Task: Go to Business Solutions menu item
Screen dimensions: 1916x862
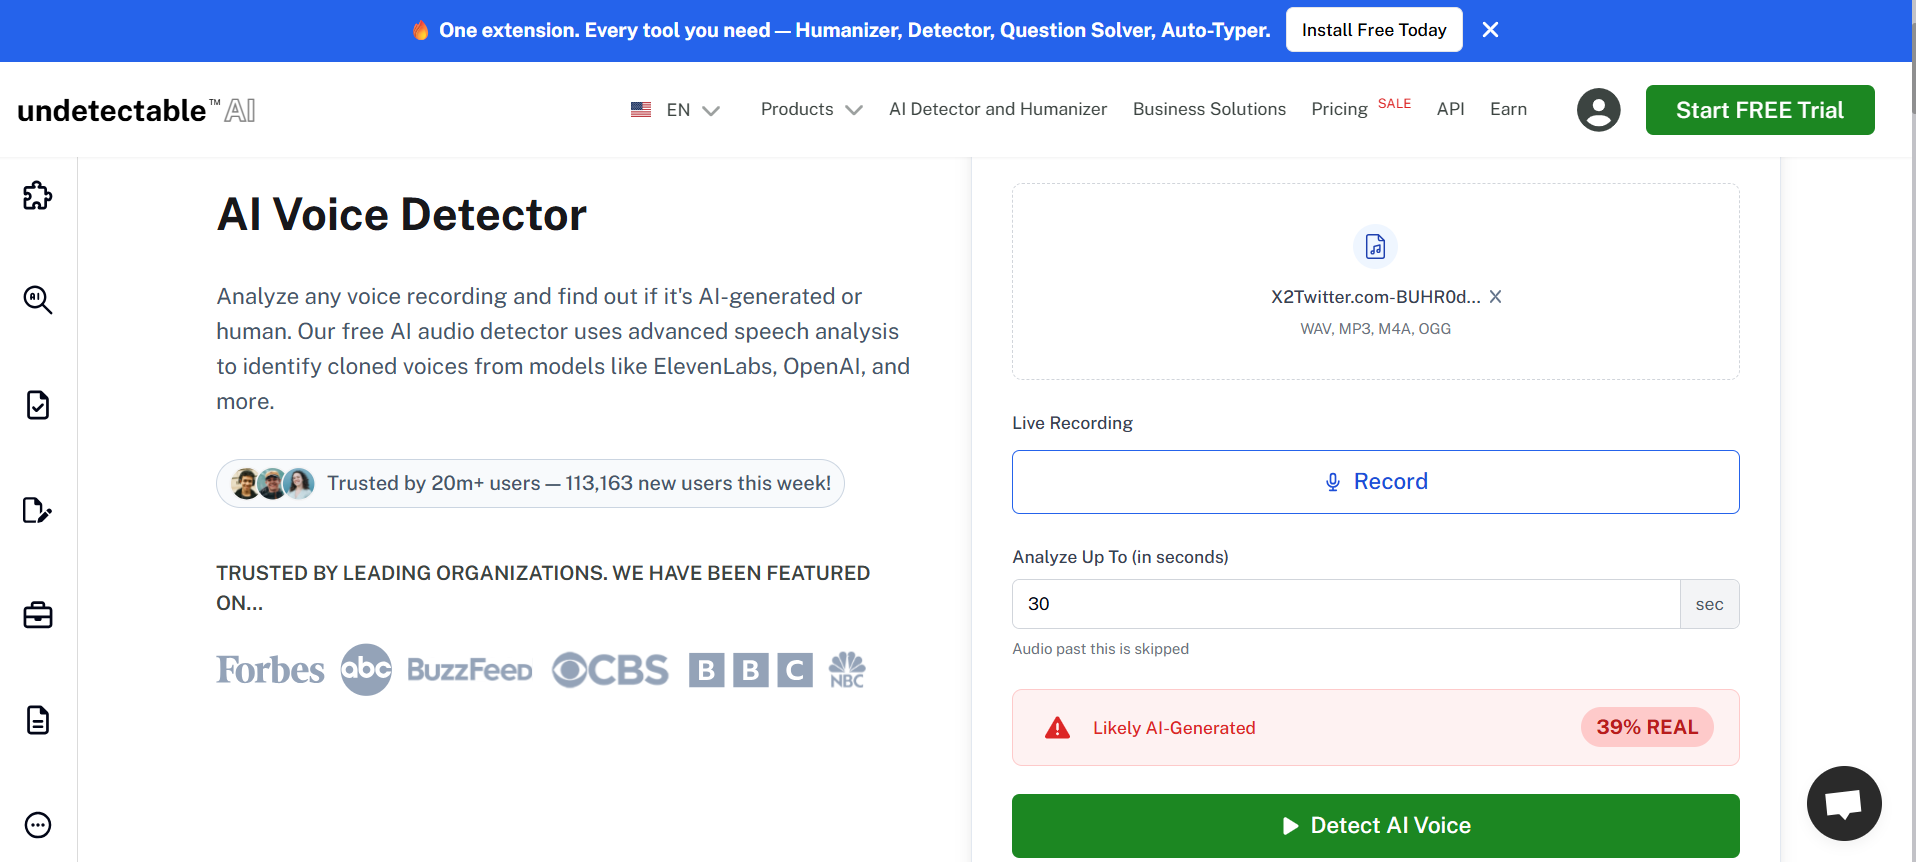Action: [1209, 109]
